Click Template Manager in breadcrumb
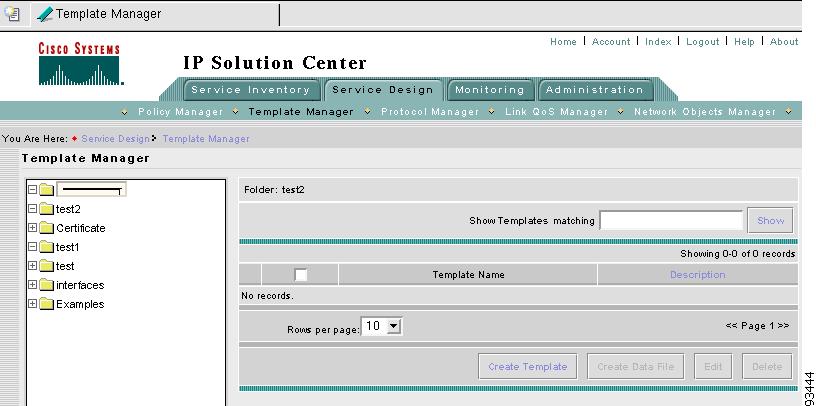The height and width of the screenshot is (406, 816). click(x=206, y=139)
